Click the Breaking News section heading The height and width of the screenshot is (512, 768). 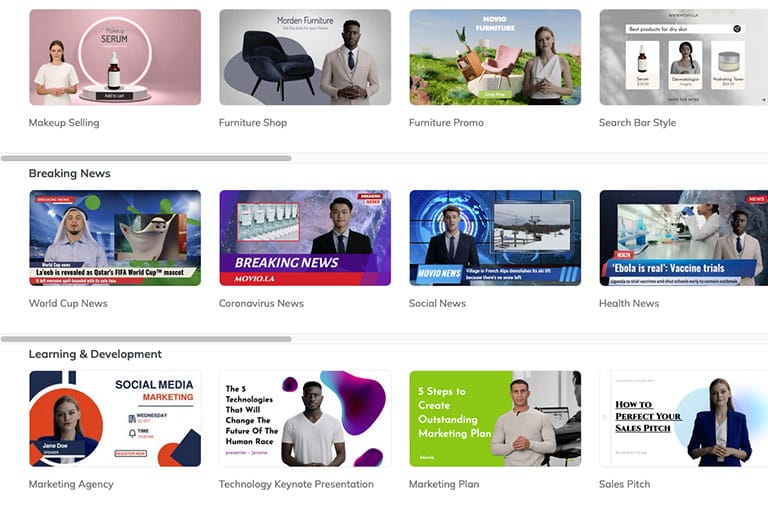[69, 173]
